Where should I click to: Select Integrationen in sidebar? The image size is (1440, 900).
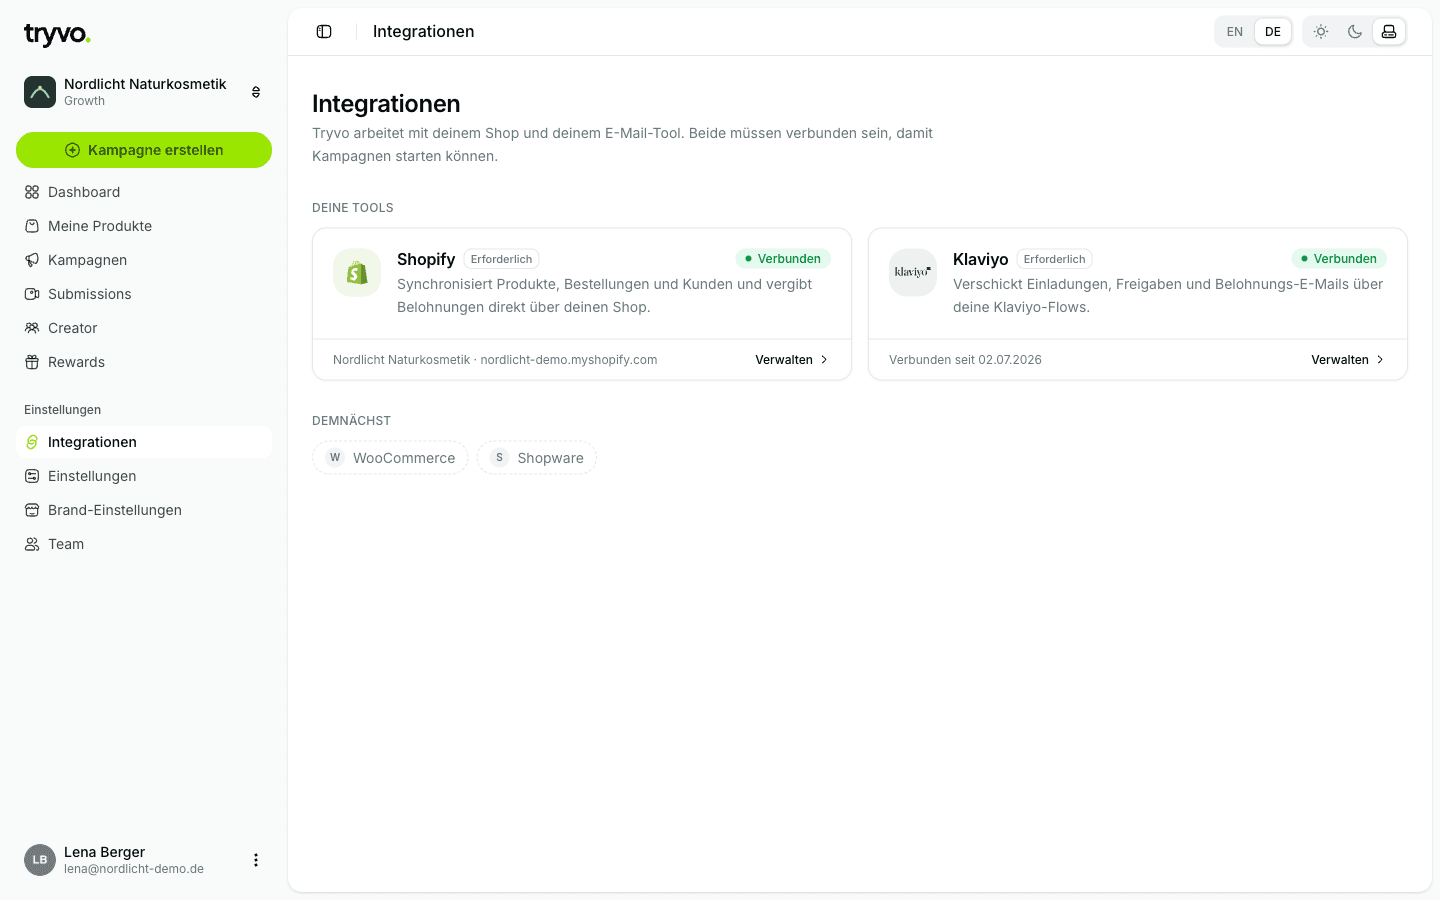tap(144, 442)
